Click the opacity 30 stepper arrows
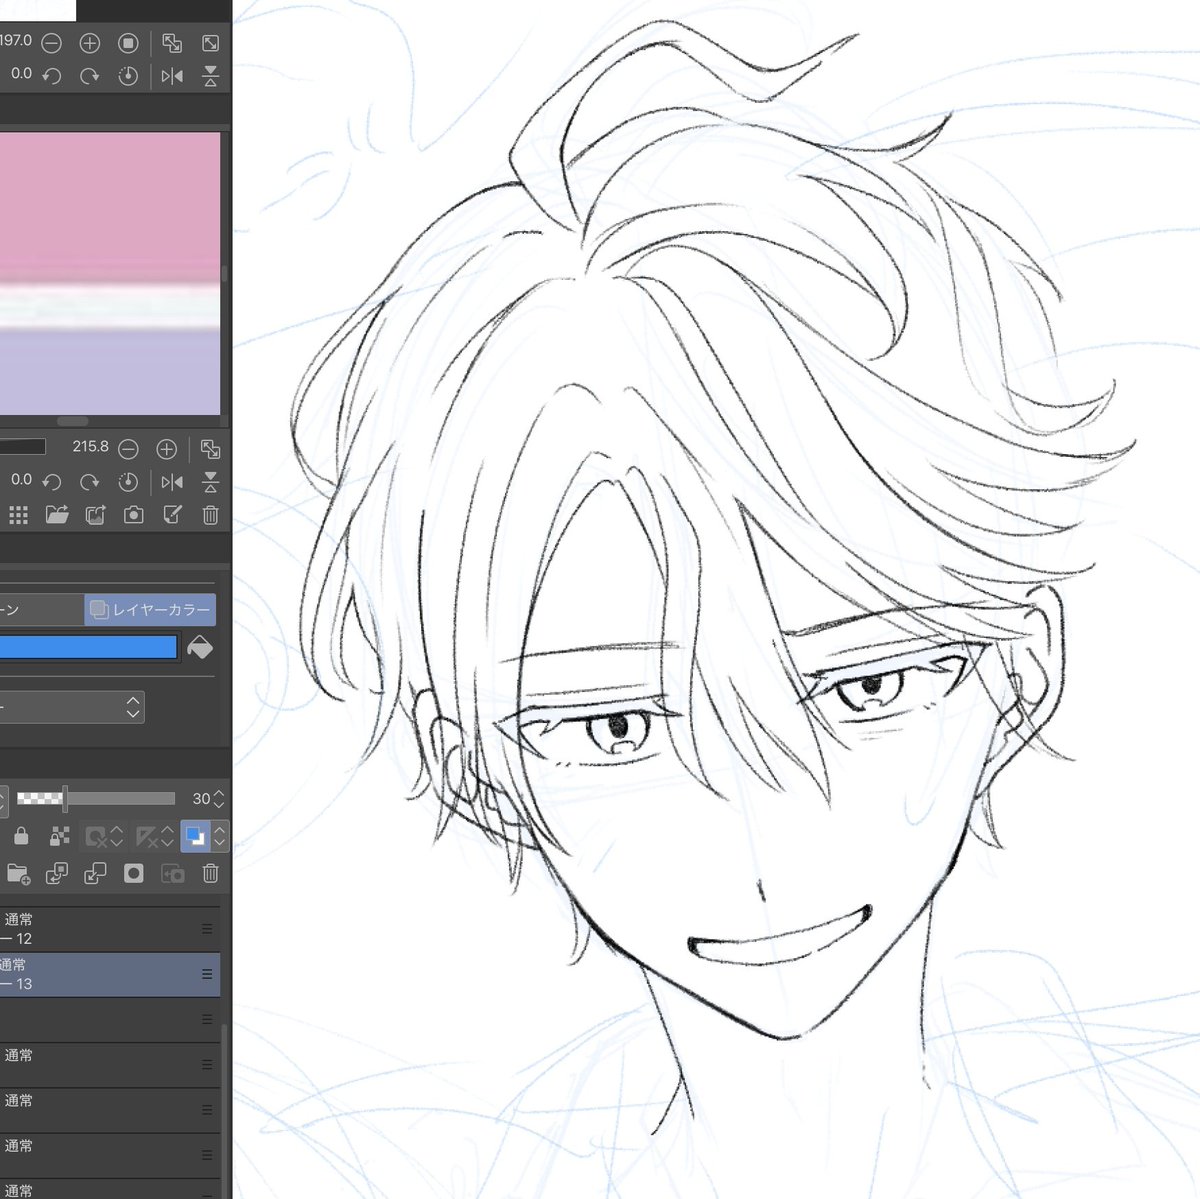Viewport: 1200px width, 1199px height. (x=219, y=798)
